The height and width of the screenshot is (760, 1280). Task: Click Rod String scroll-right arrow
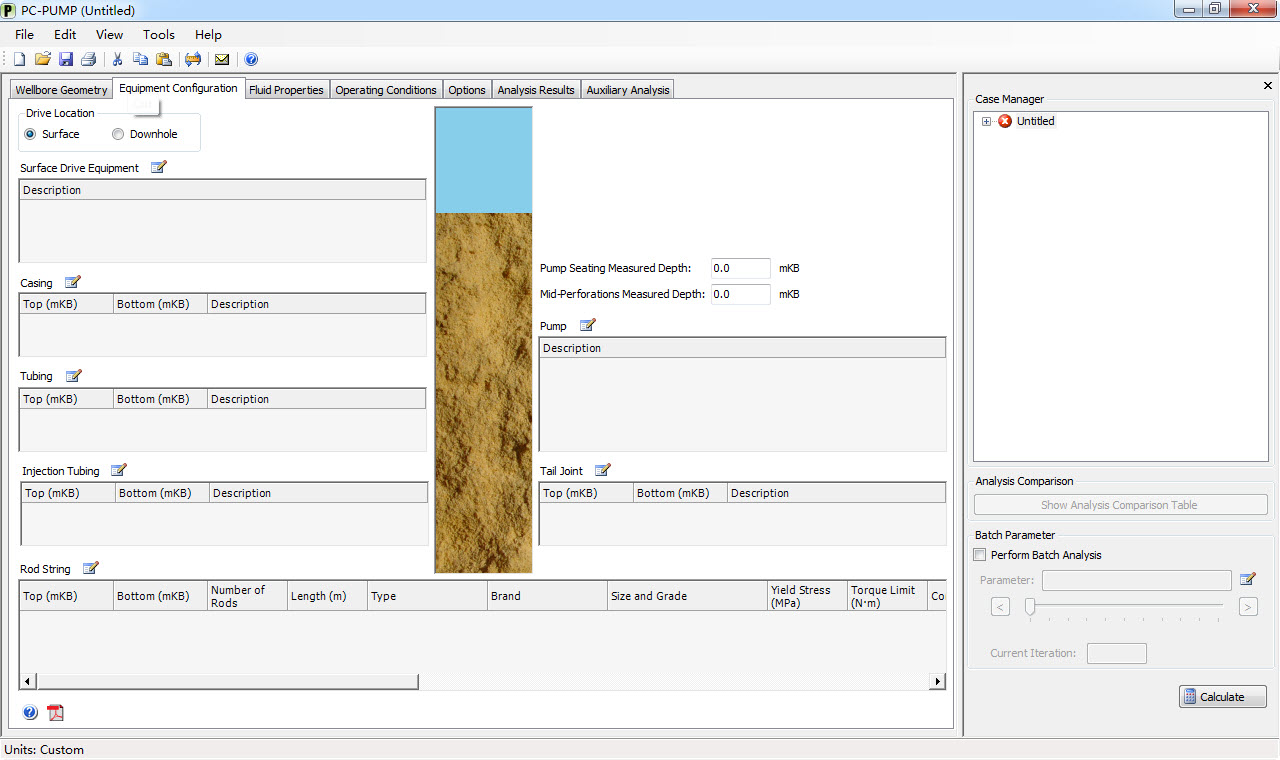pos(937,681)
